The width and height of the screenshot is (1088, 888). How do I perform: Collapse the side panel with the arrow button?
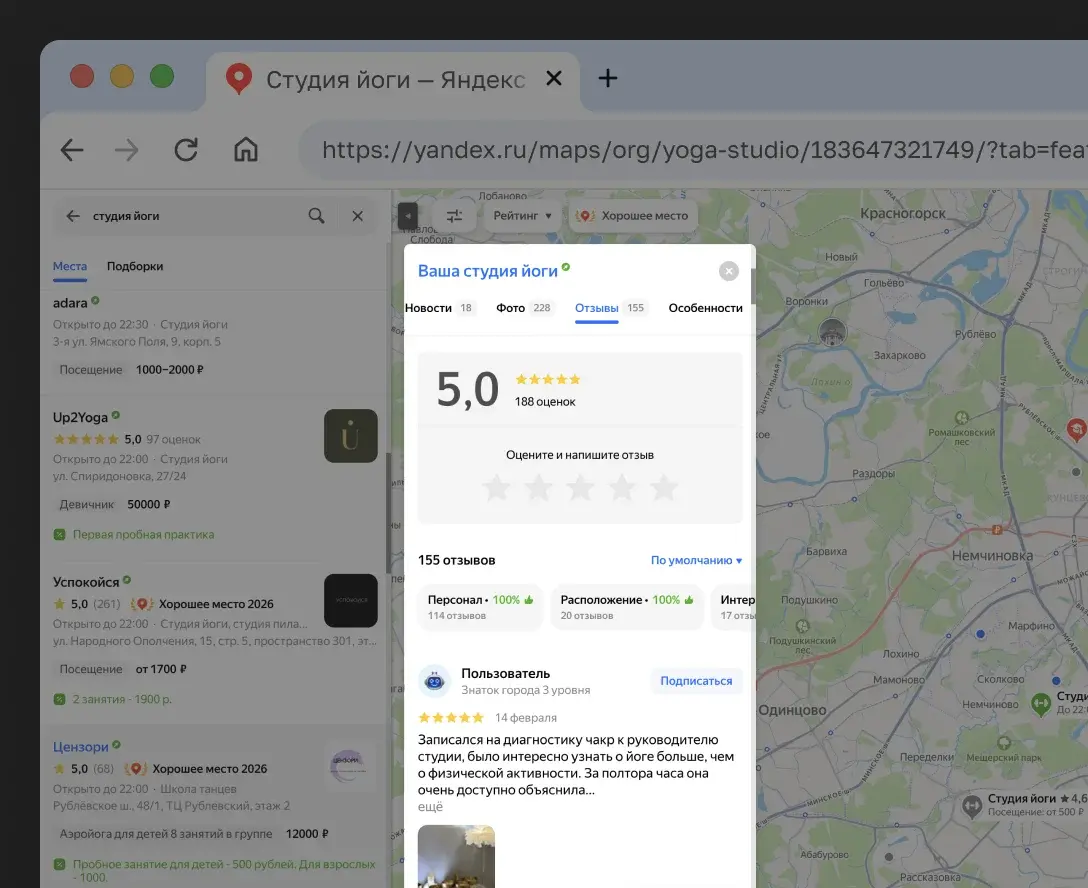pyautogui.click(x=408, y=216)
